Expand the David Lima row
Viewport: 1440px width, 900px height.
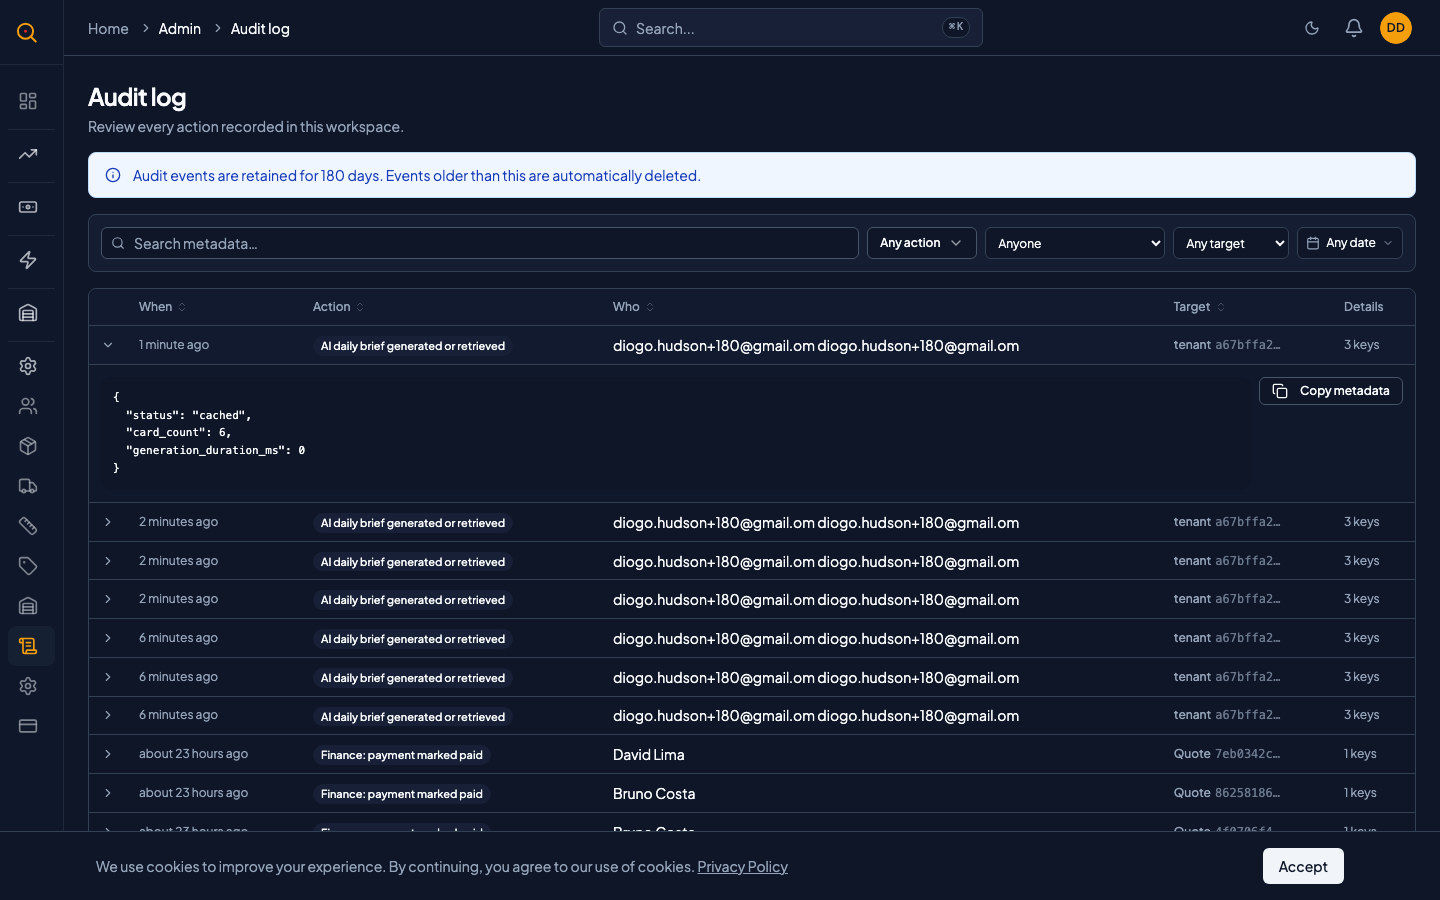[x=108, y=754]
